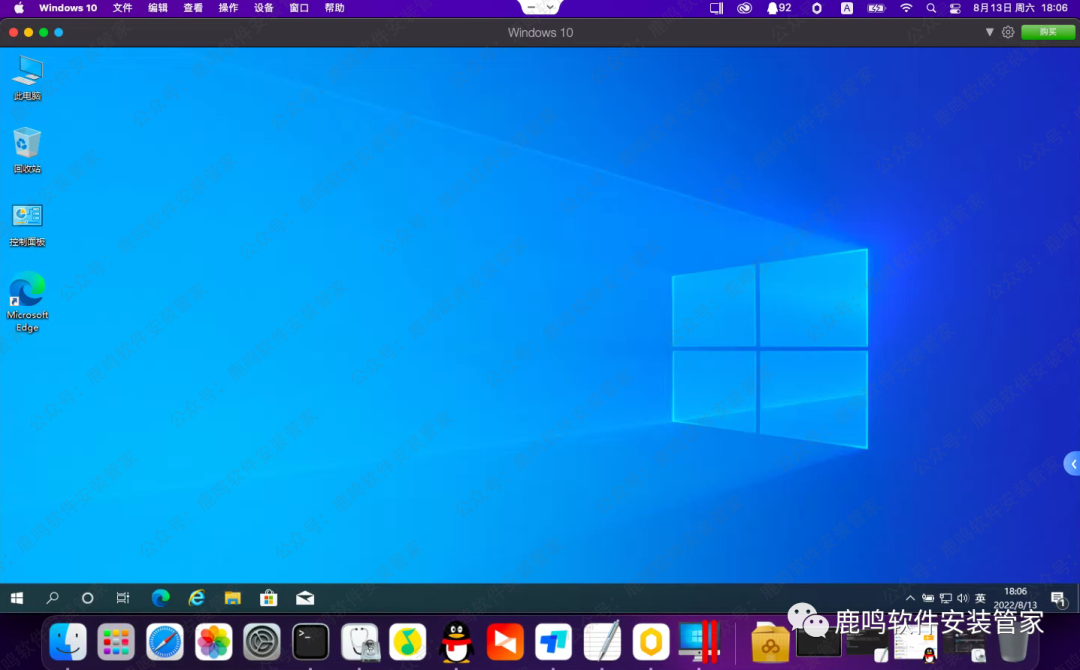Screen dimensions: 1080x670
Task: Open Windows taskbar search
Action: pyautogui.click(x=52, y=598)
